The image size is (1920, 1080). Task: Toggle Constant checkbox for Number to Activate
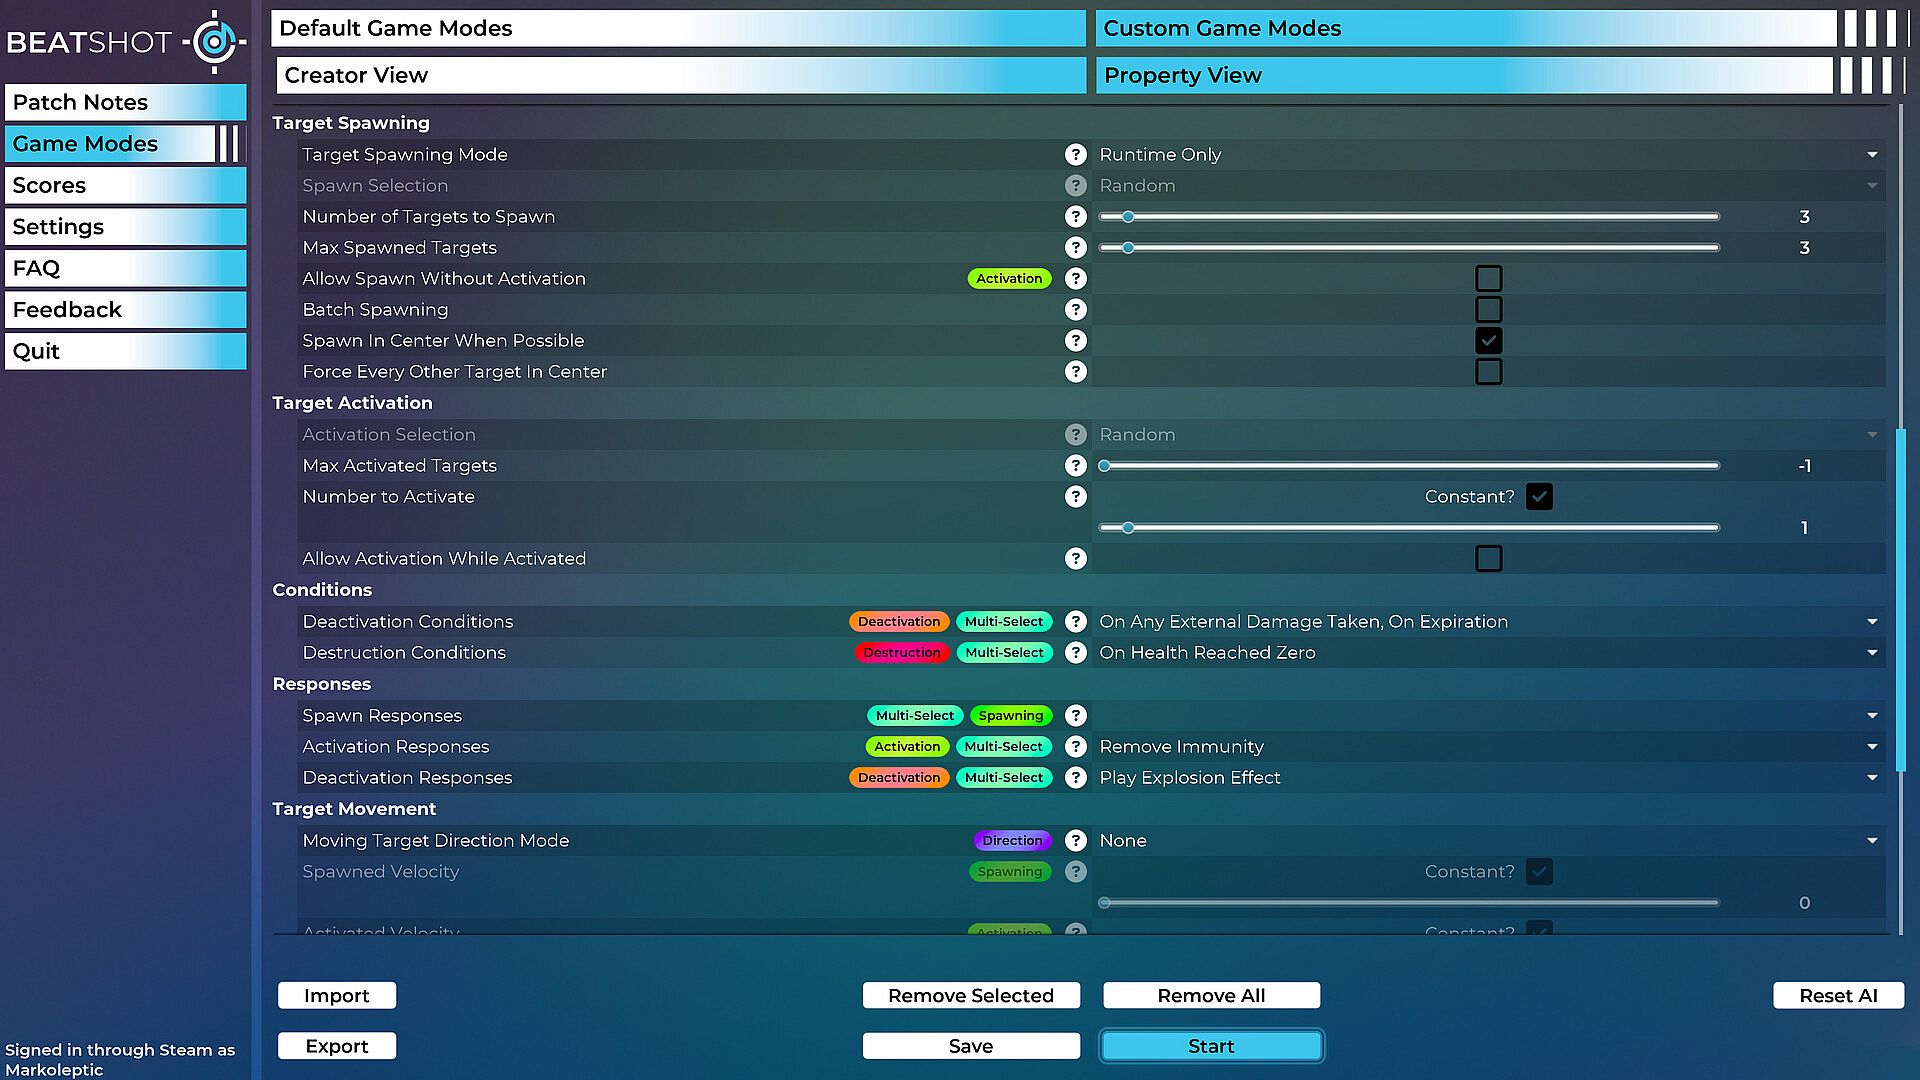pyautogui.click(x=1539, y=496)
